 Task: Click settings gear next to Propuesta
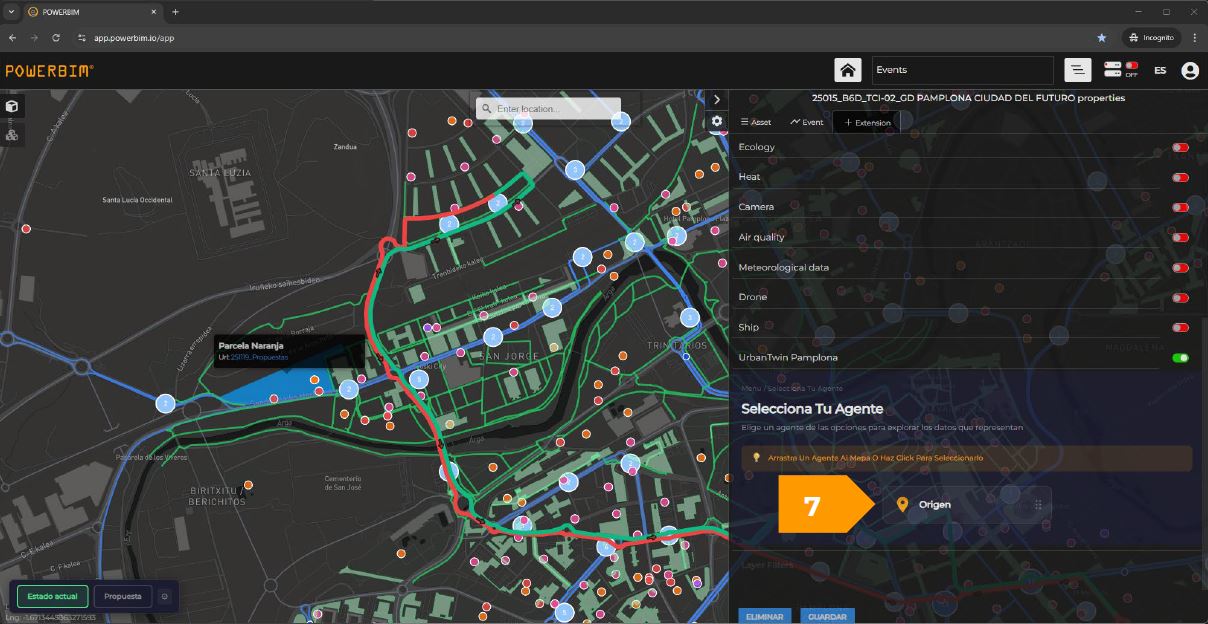[x=165, y=596]
